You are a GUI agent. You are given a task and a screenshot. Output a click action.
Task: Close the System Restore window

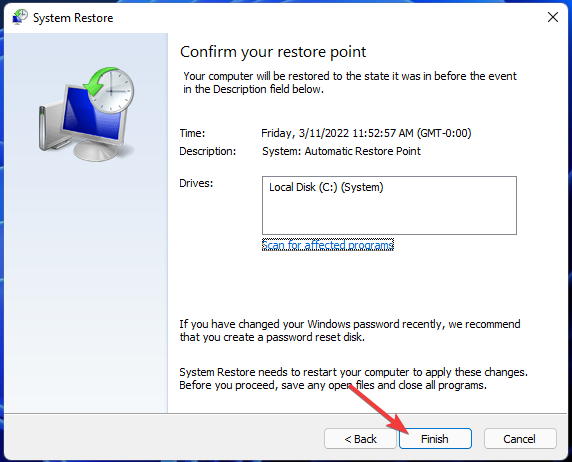553,17
